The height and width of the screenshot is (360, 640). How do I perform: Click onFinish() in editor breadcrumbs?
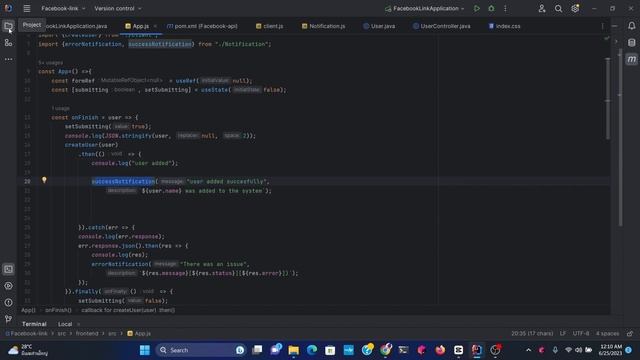58,310
